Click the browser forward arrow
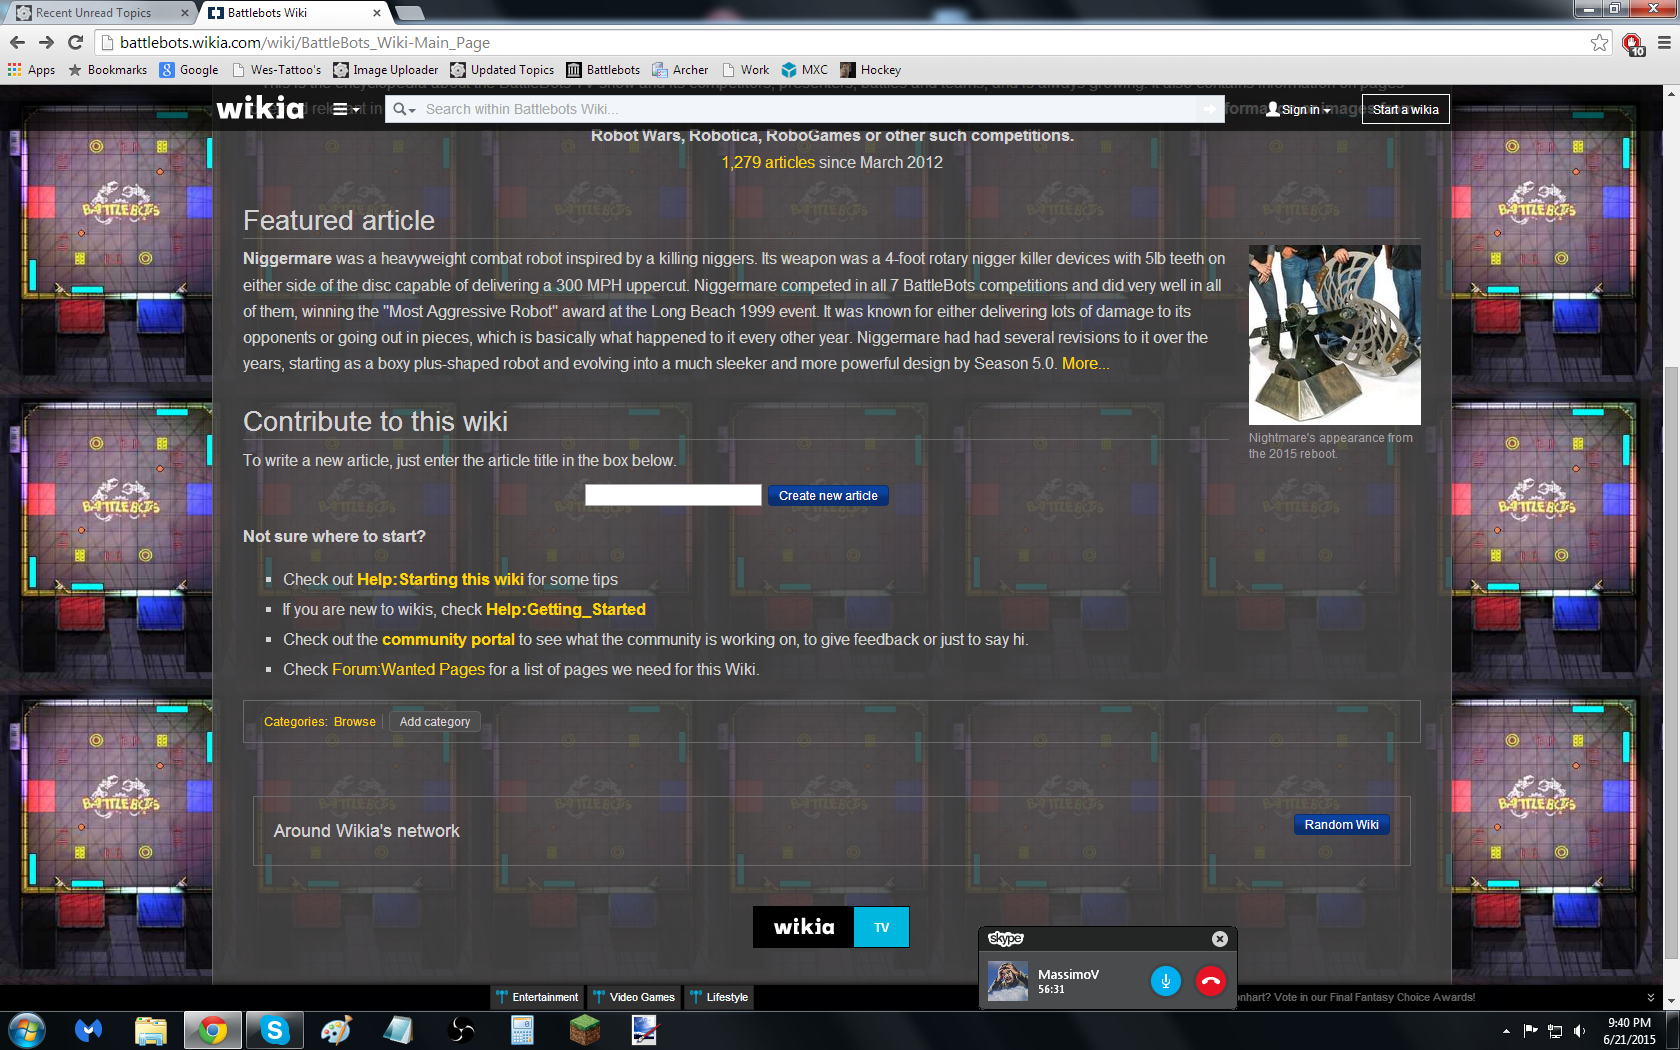 46,42
